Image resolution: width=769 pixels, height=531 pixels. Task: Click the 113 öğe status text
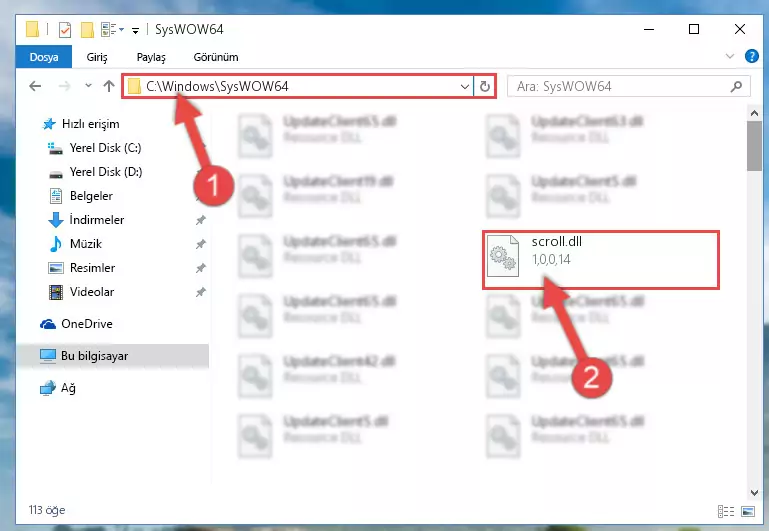pos(47,510)
